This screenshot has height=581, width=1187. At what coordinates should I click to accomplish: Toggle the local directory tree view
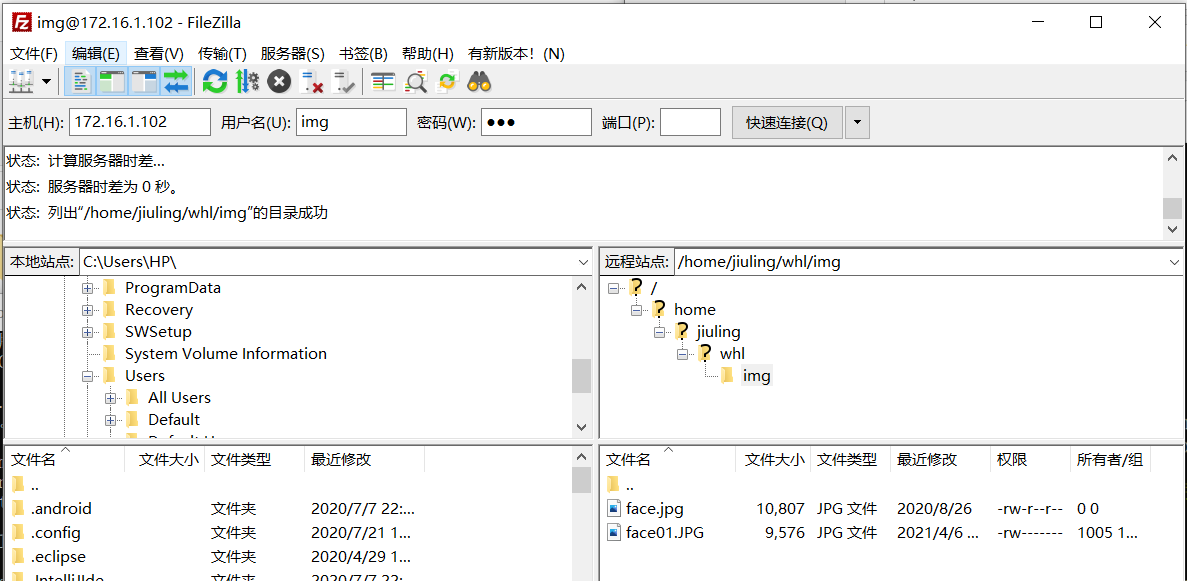click(113, 81)
